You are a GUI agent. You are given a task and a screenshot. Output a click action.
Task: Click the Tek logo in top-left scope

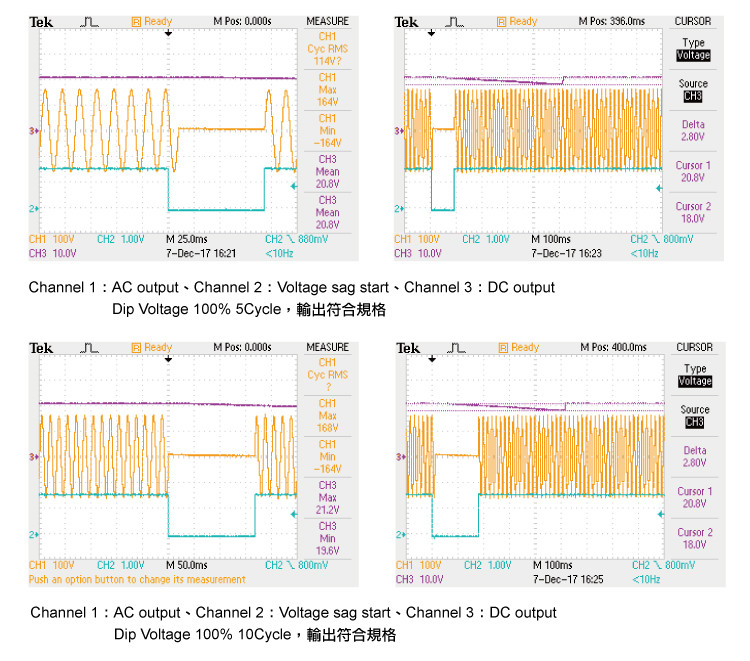click(x=41, y=21)
